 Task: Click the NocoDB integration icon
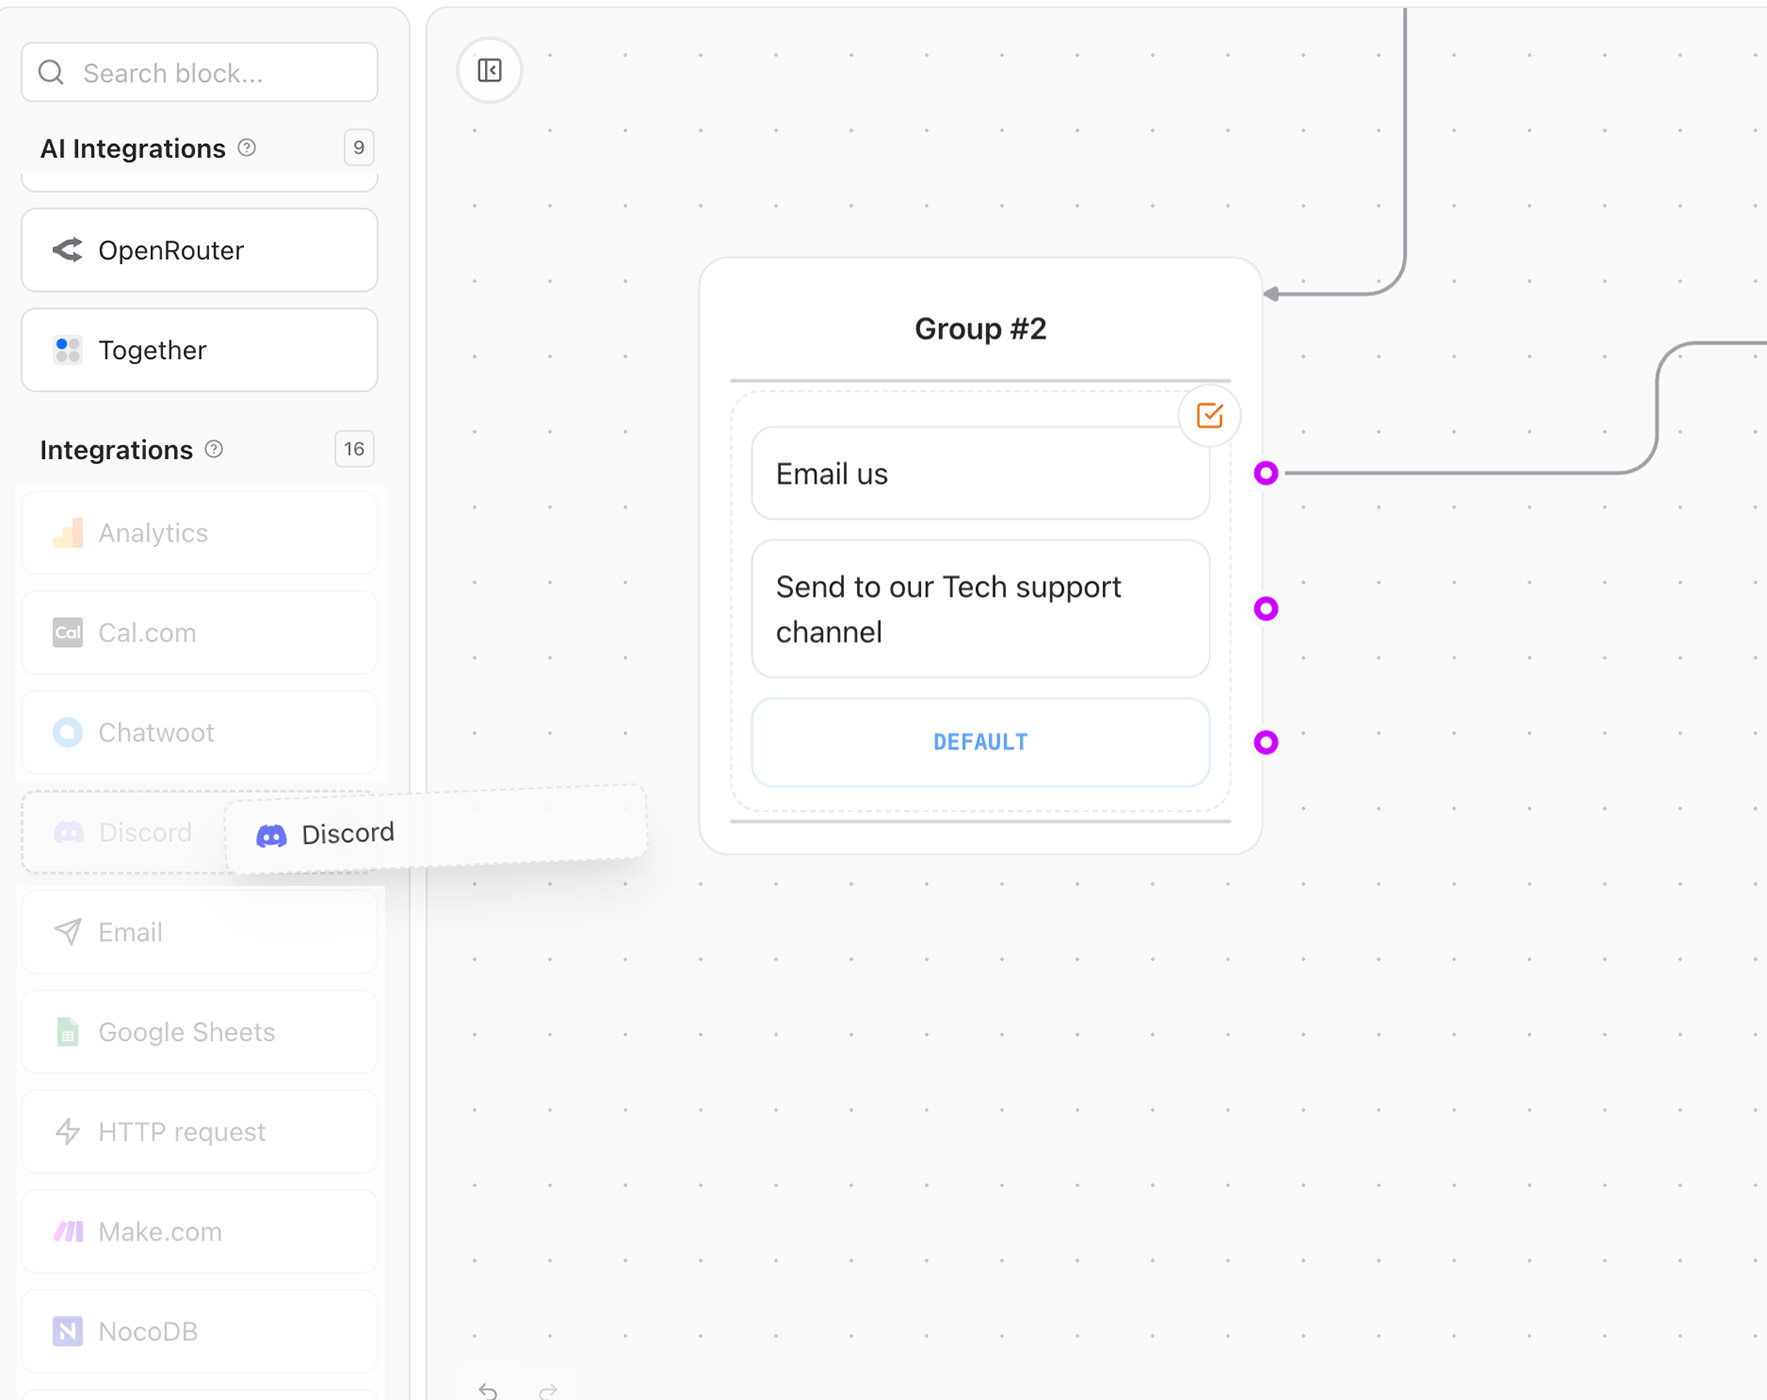pyautogui.click(x=67, y=1331)
